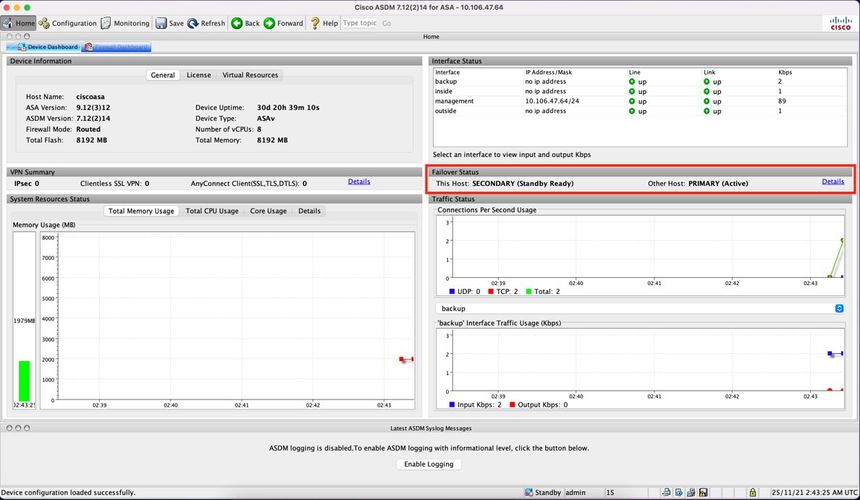Click the Enable Logging button
This screenshot has width=860, height=500.
click(x=429, y=464)
